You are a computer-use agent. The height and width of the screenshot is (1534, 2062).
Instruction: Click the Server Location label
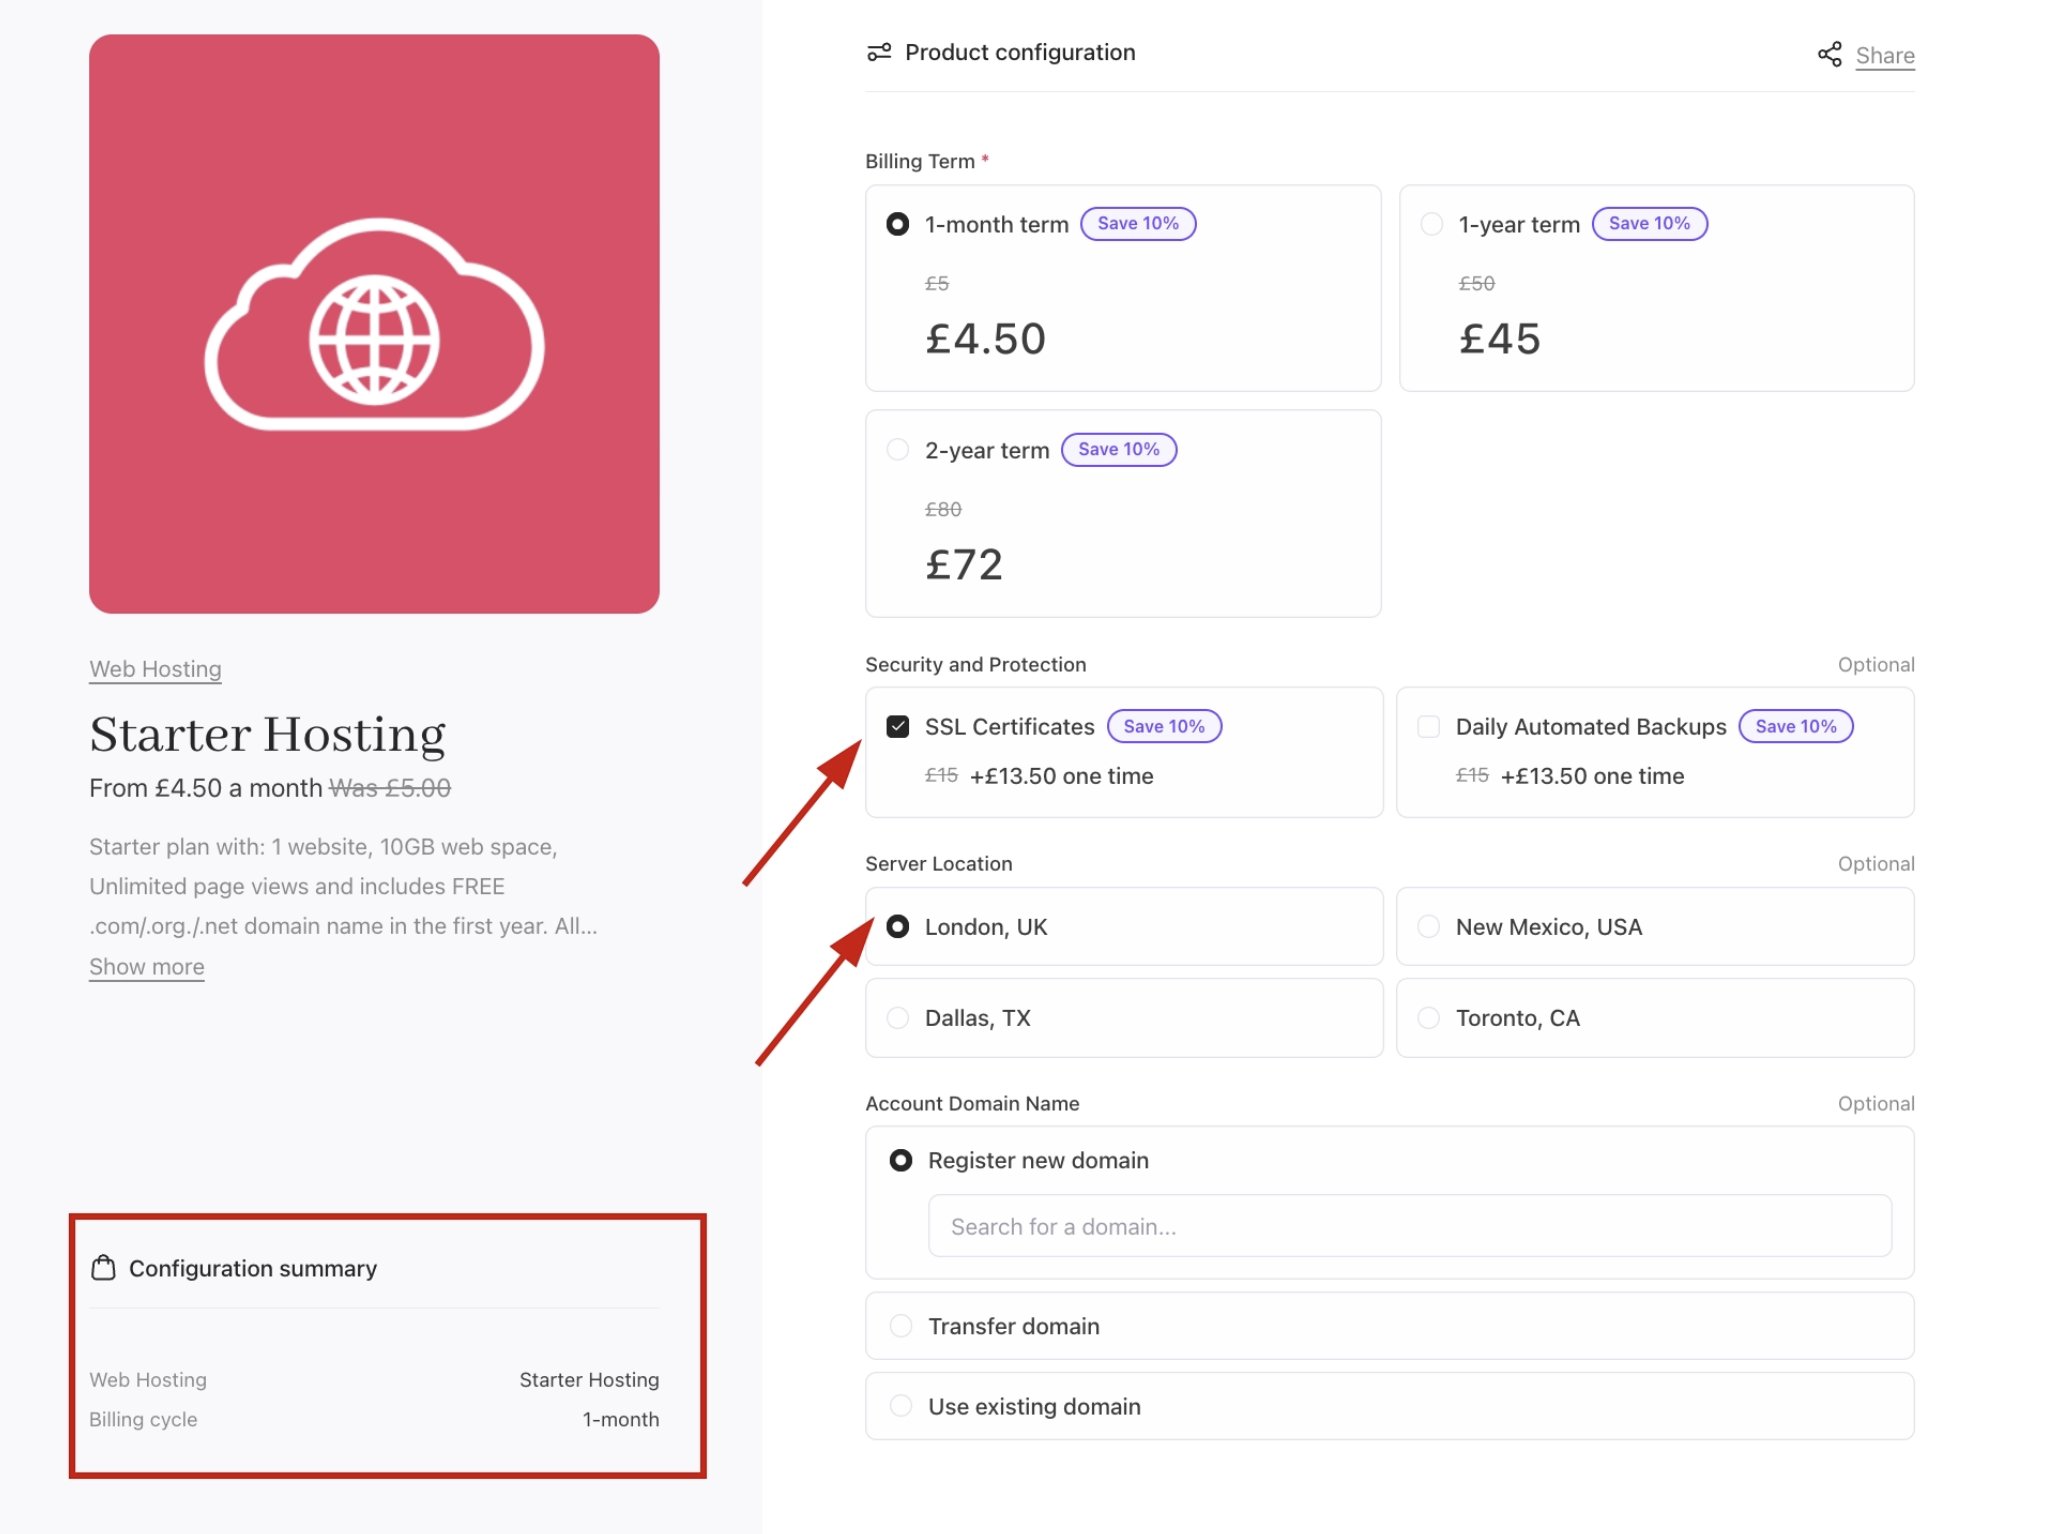click(x=939, y=863)
